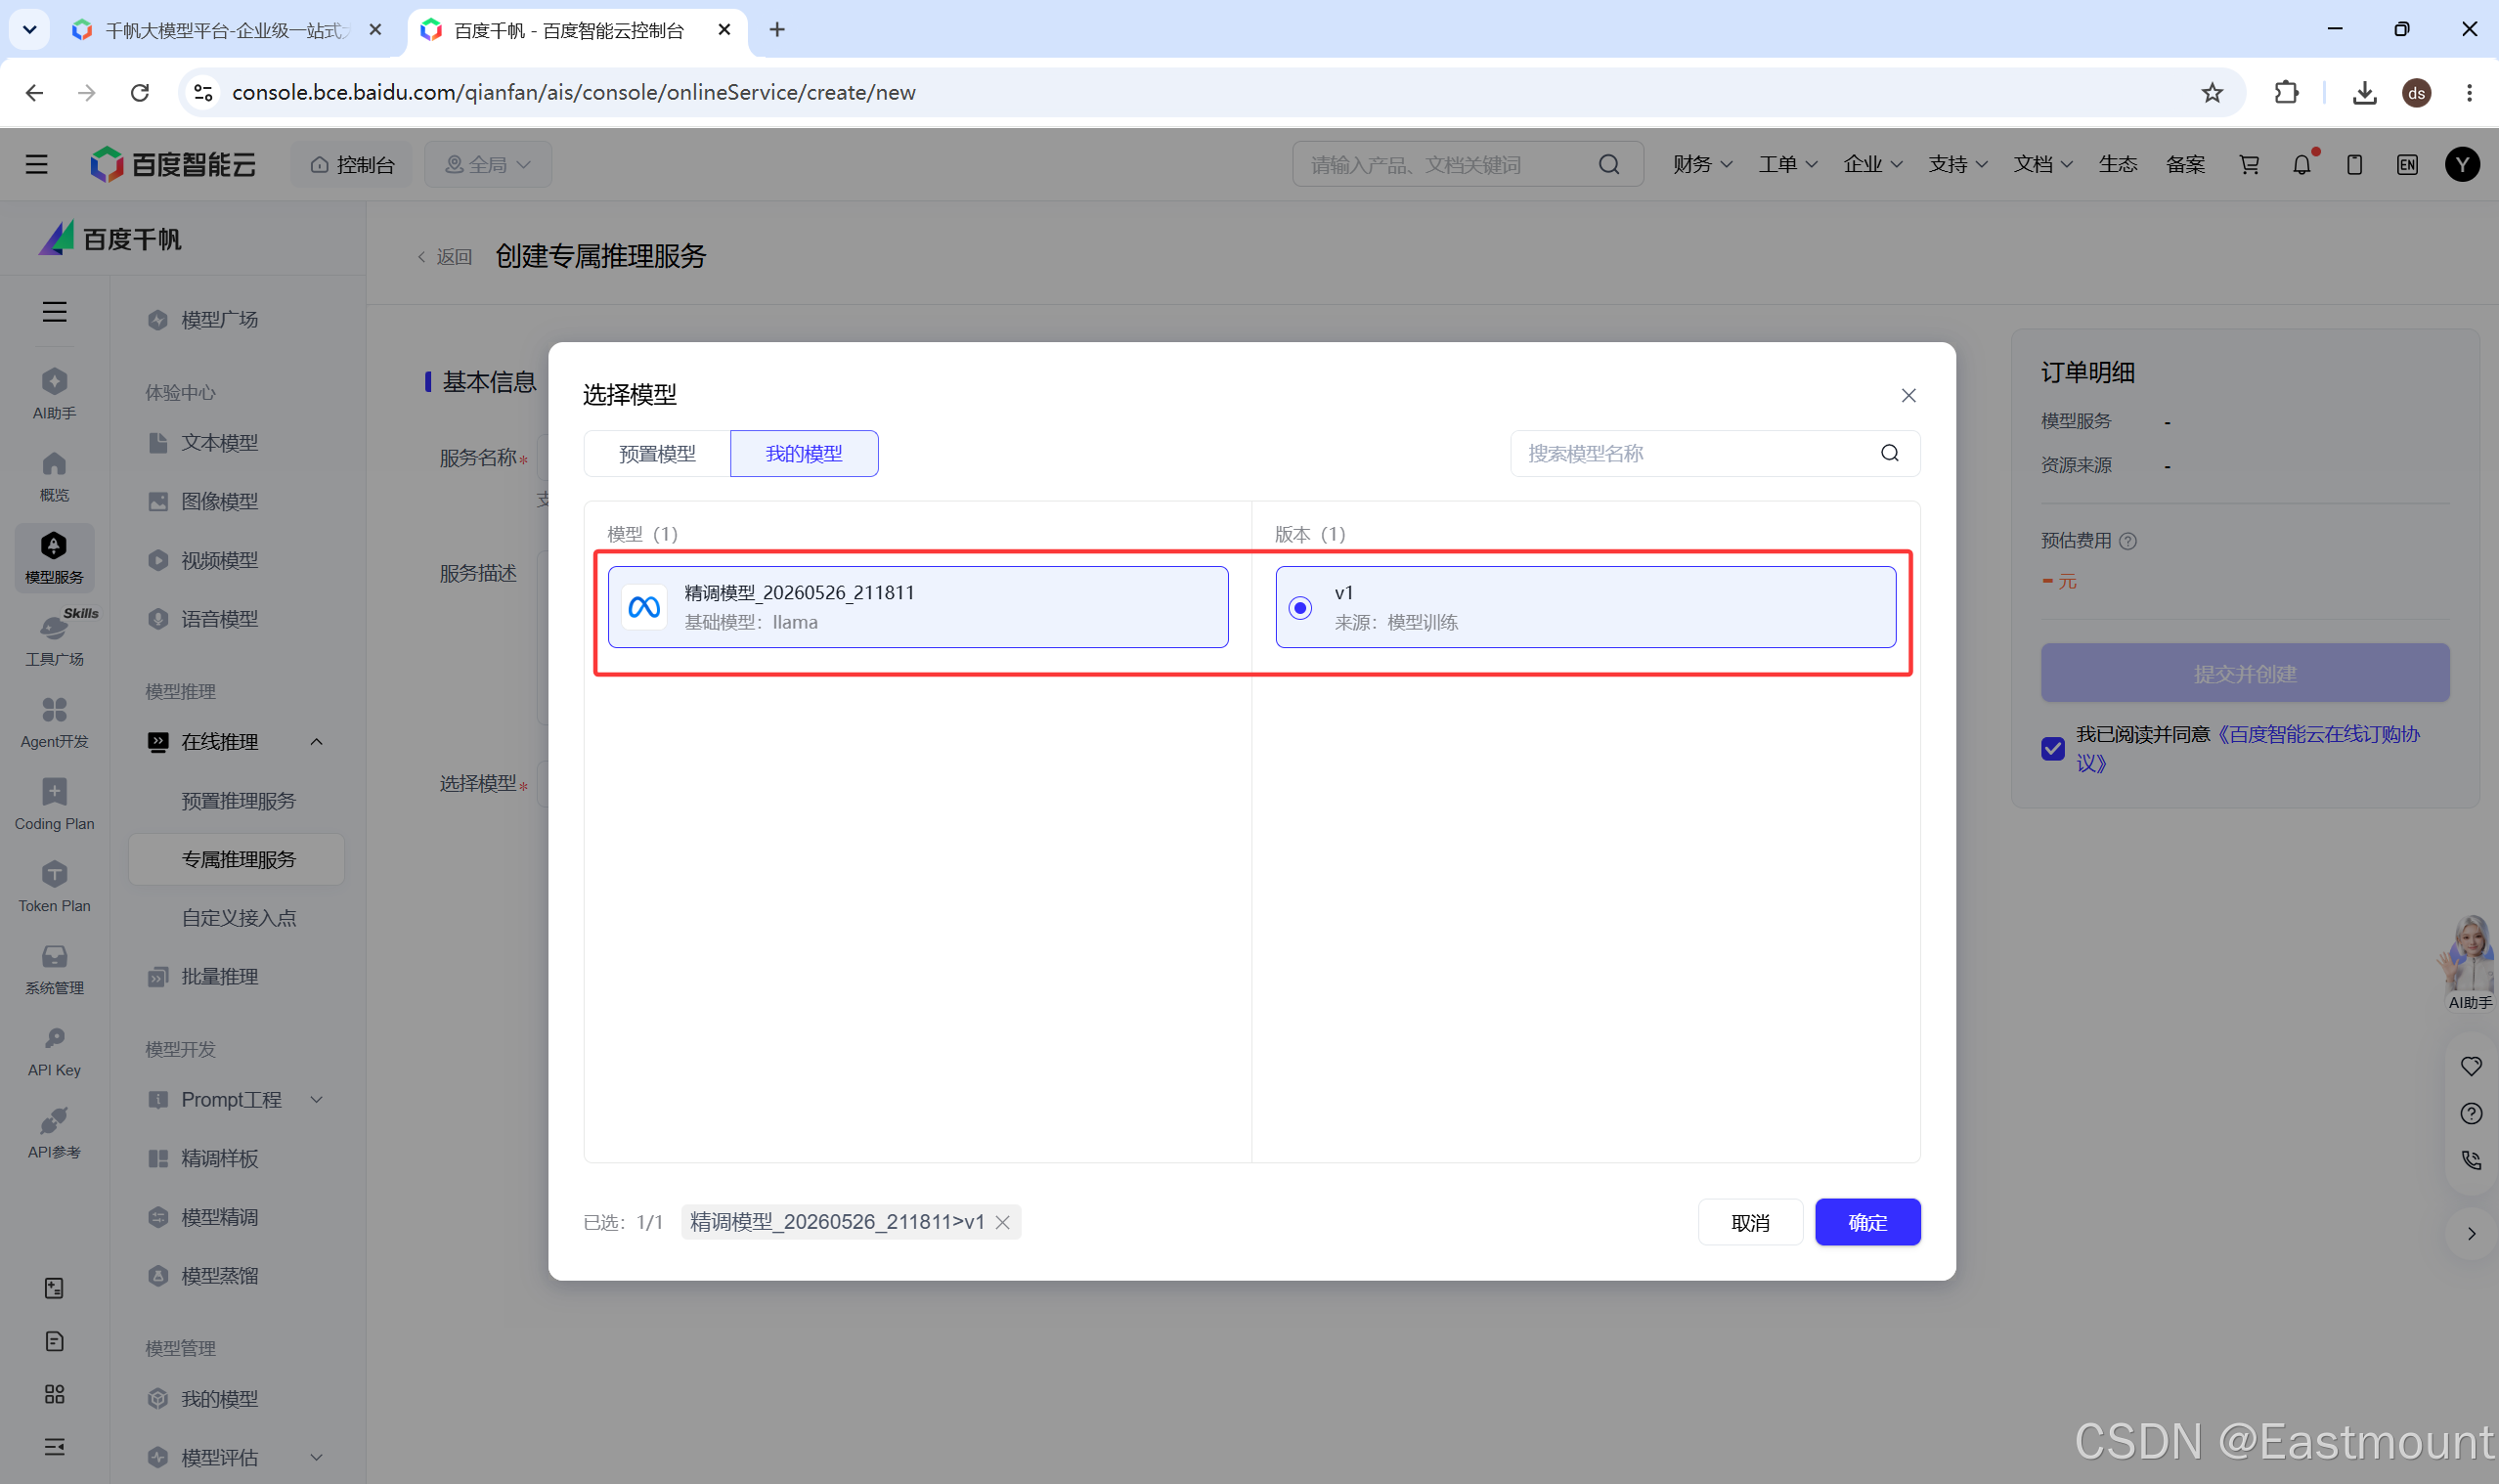Open Coding Plan in left rail
The width and height of the screenshot is (2499, 1484).
54,803
